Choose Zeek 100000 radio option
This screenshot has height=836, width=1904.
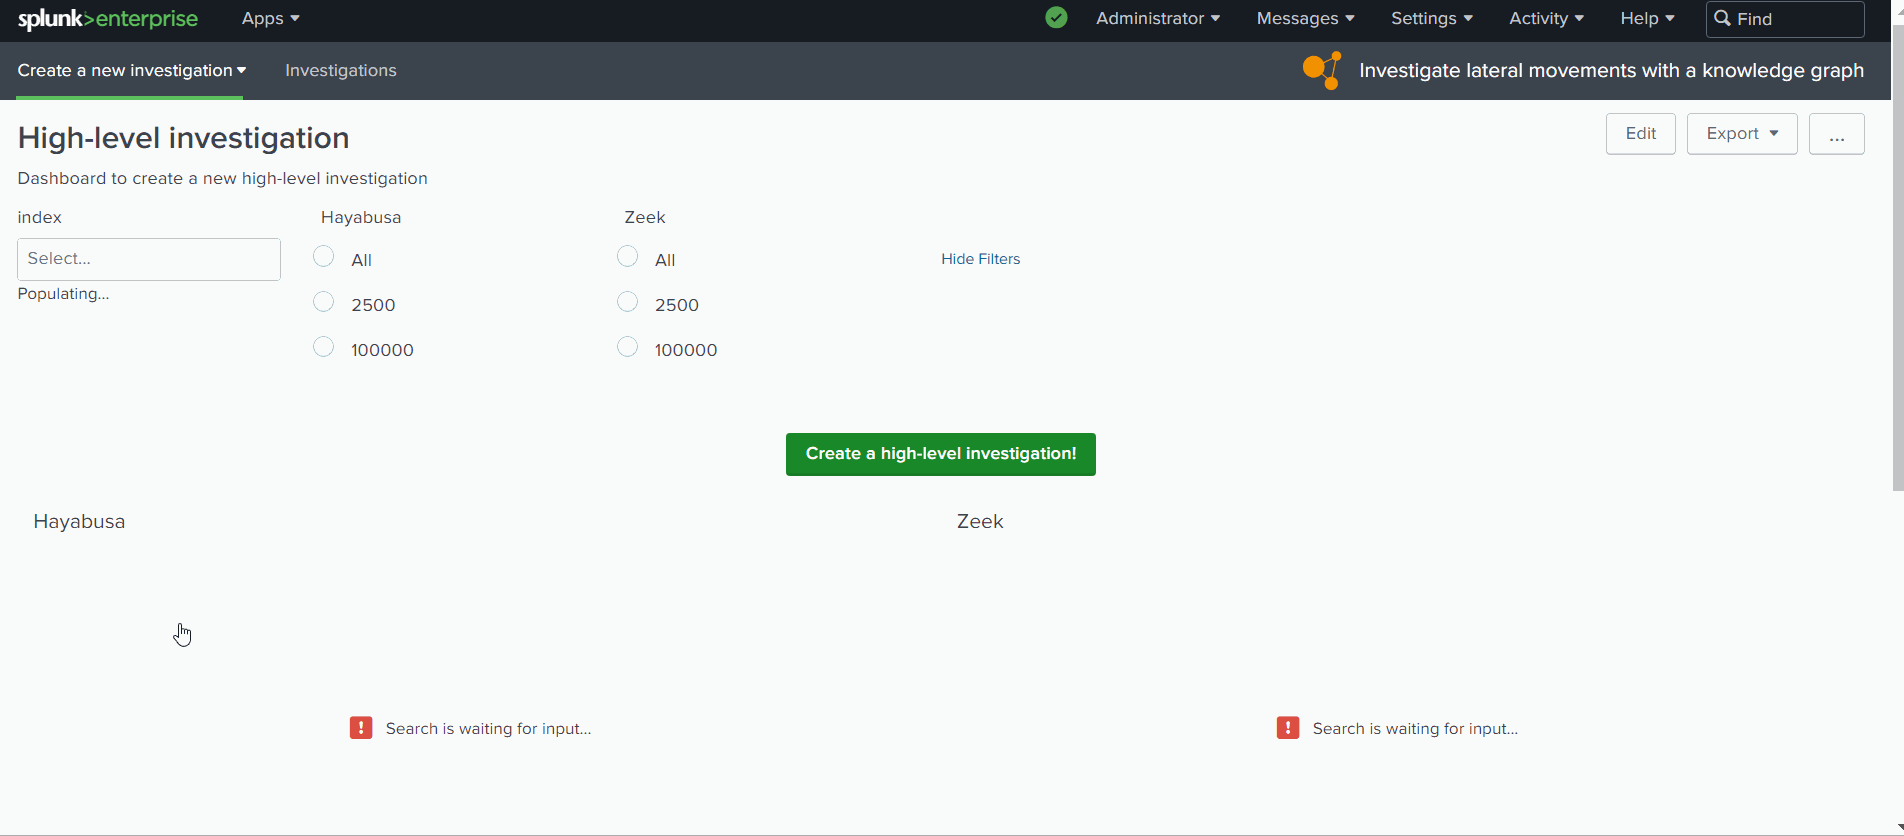628,347
